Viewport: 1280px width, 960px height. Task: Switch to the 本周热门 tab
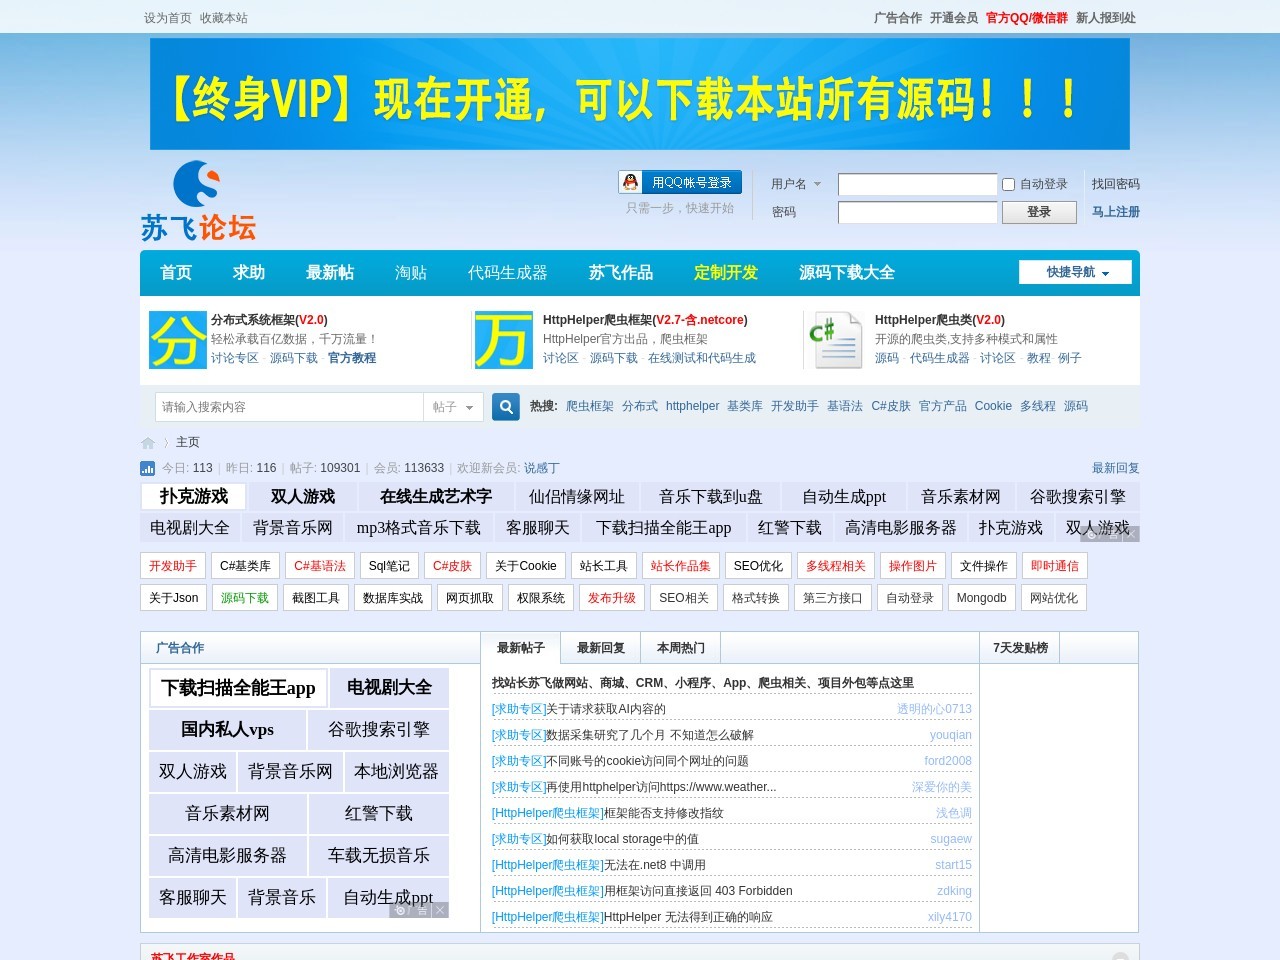681,648
